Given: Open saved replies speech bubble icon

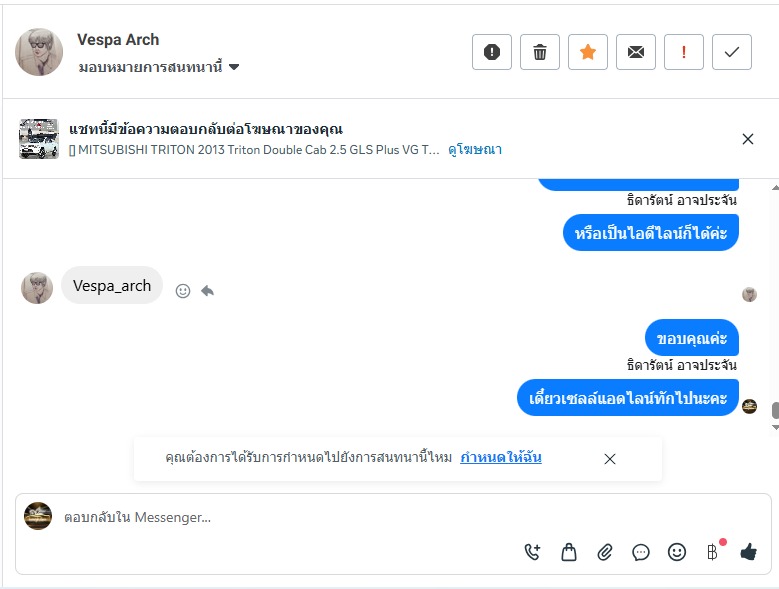Looking at the screenshot, I should coord(641,551).
